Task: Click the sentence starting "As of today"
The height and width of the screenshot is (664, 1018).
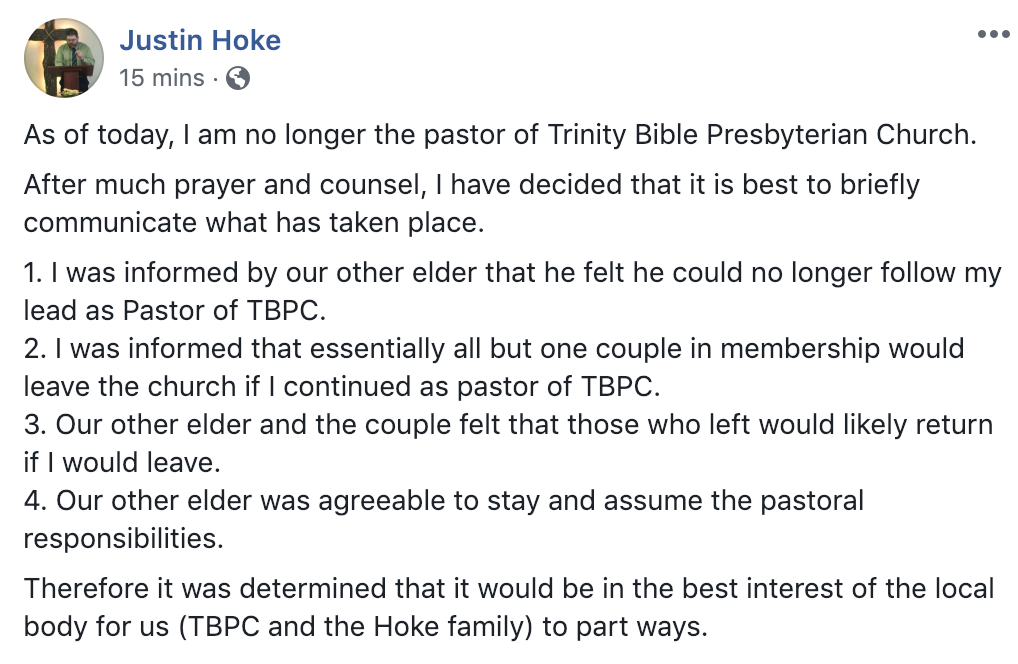Action: coord(500,135)
